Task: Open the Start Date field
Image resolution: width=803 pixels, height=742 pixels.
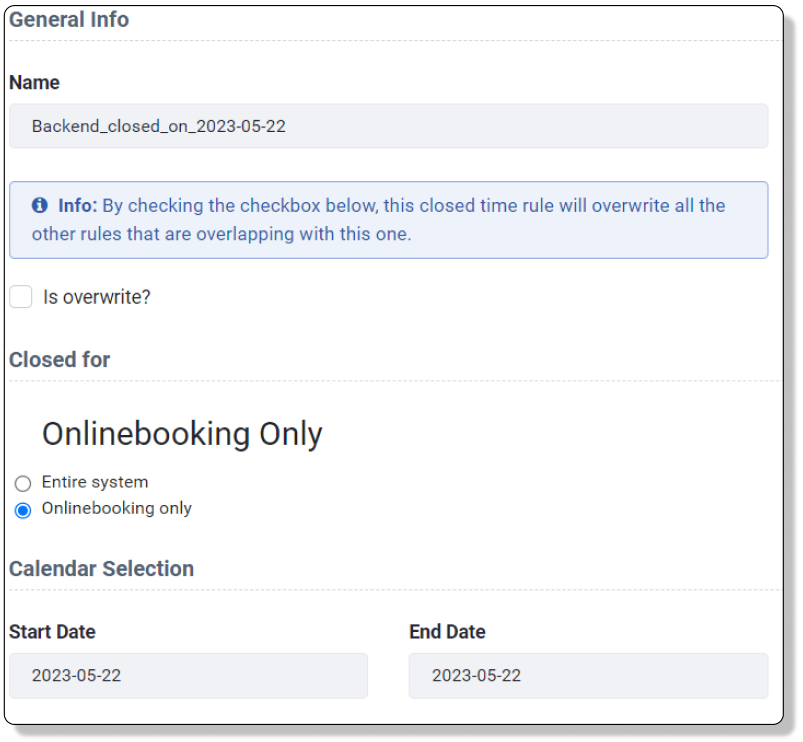Action: 188,676
